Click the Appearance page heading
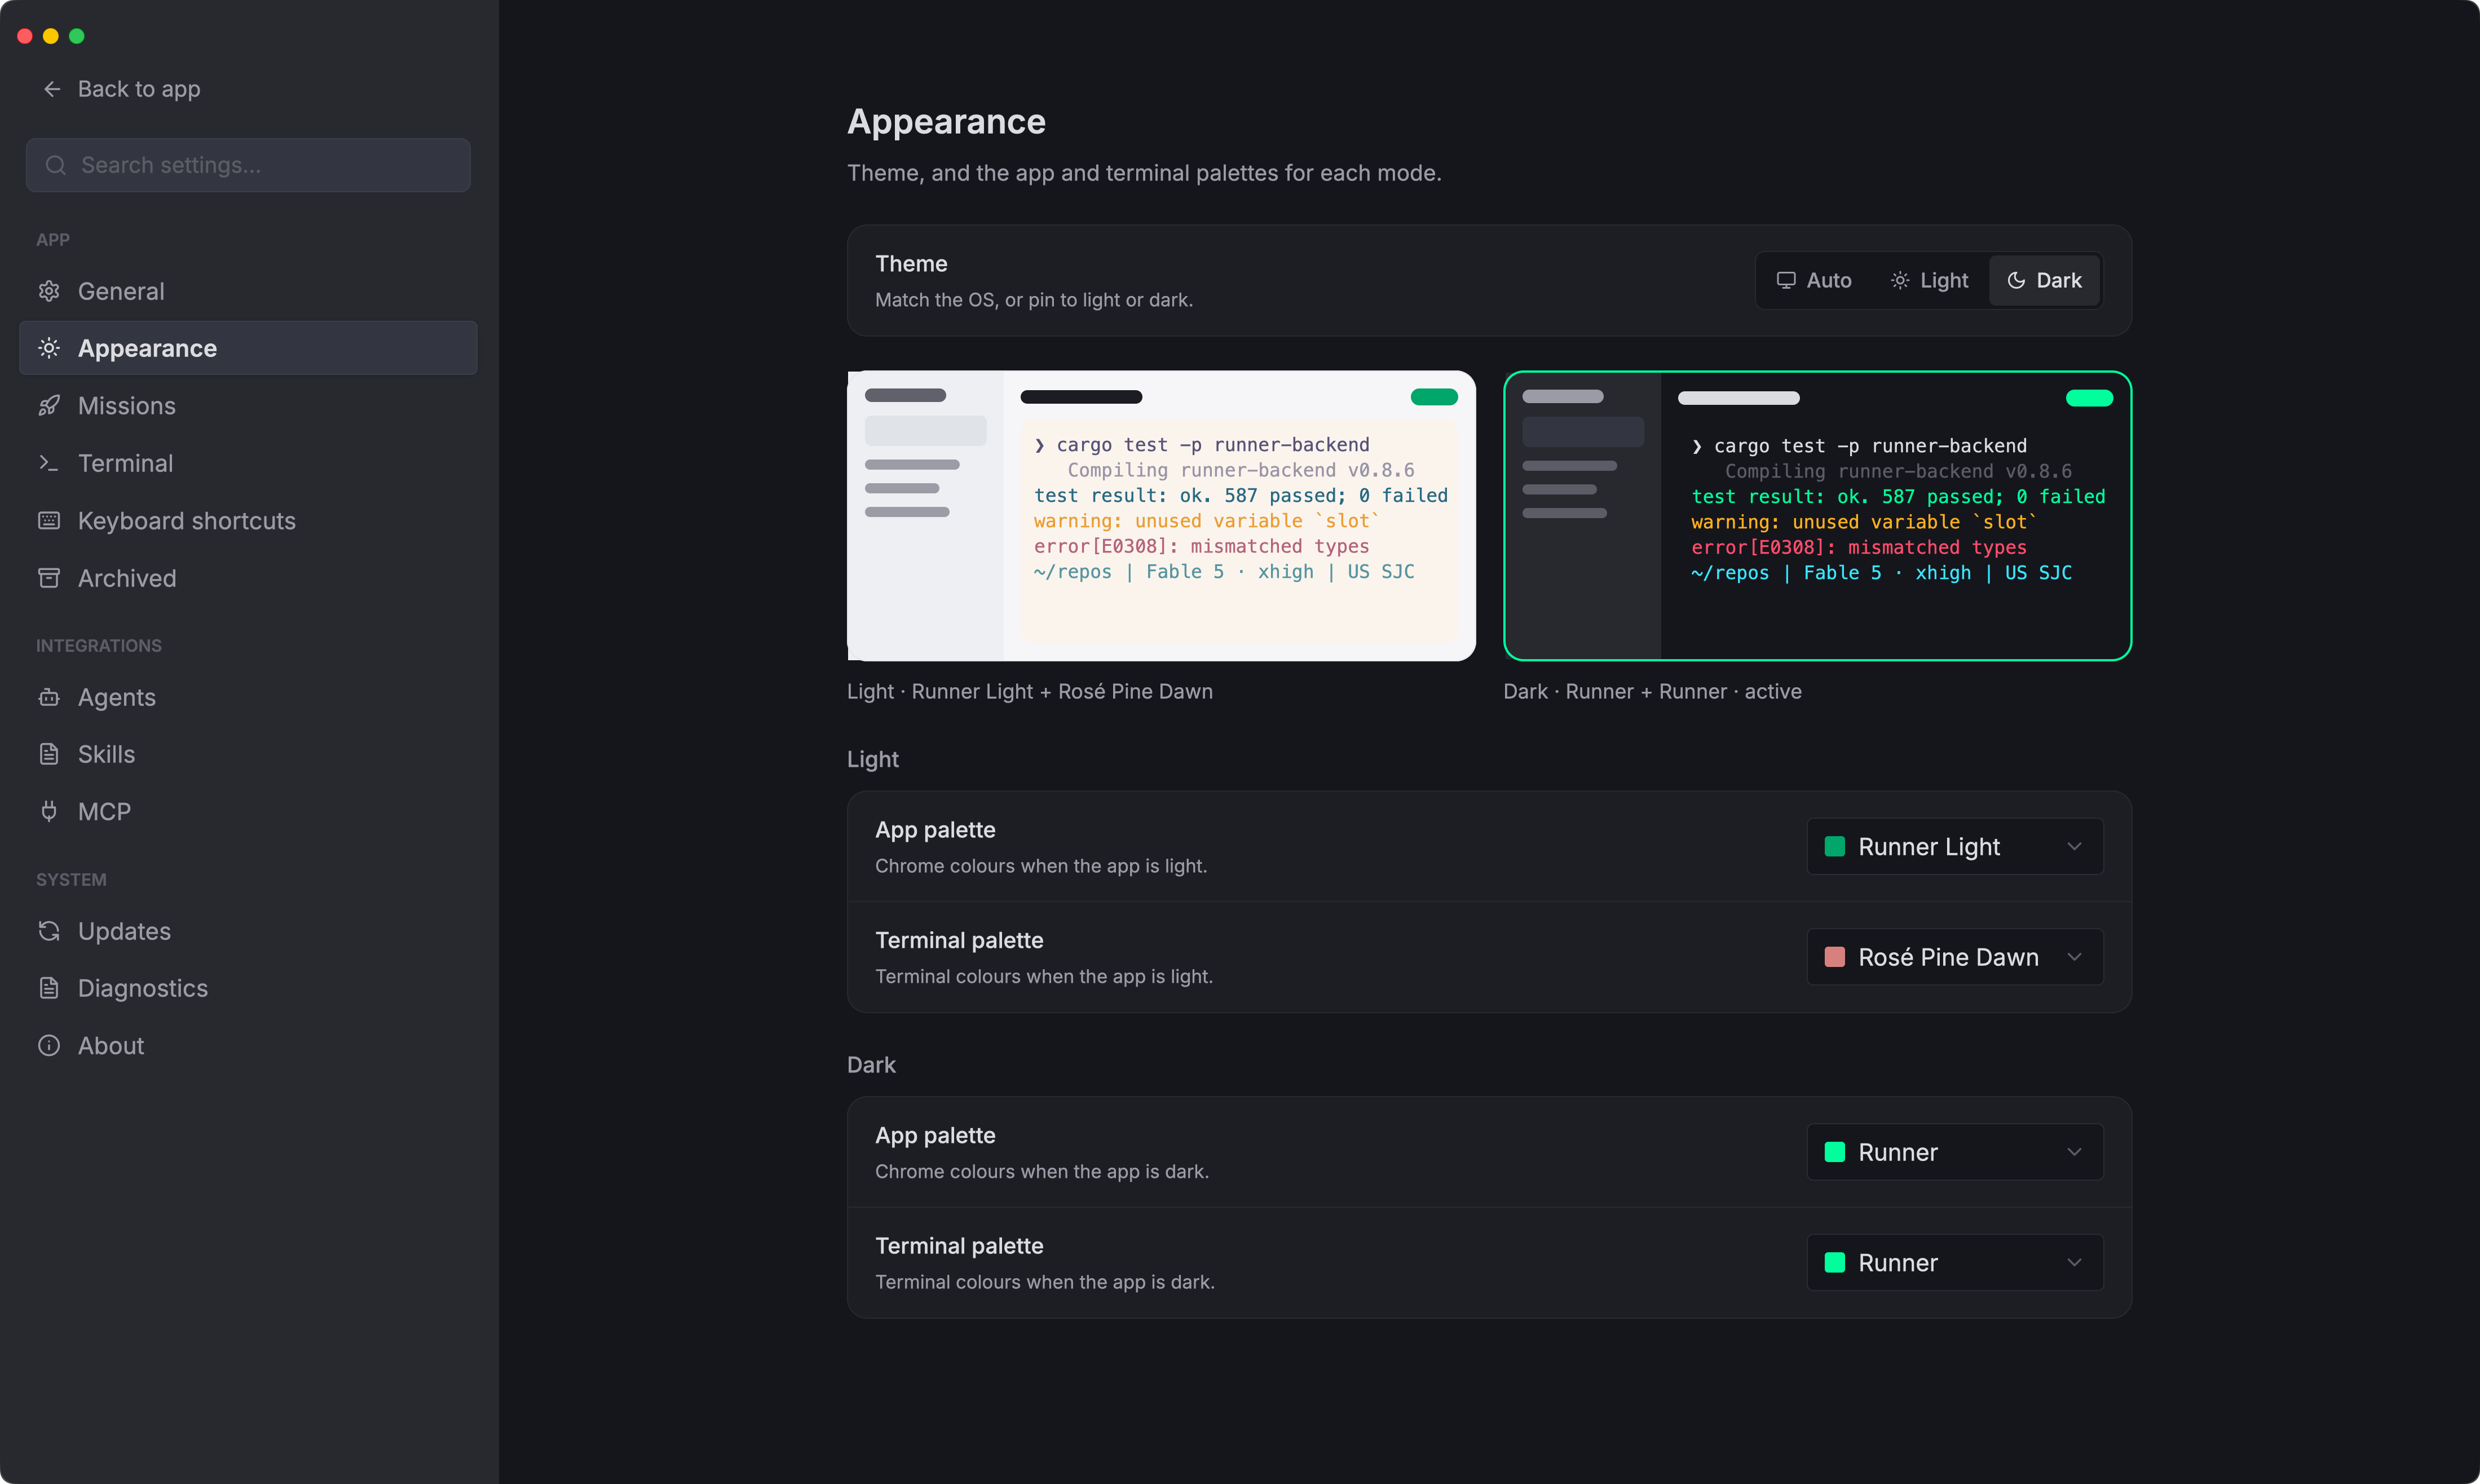 pyautogui.click(x=946, y=121)
